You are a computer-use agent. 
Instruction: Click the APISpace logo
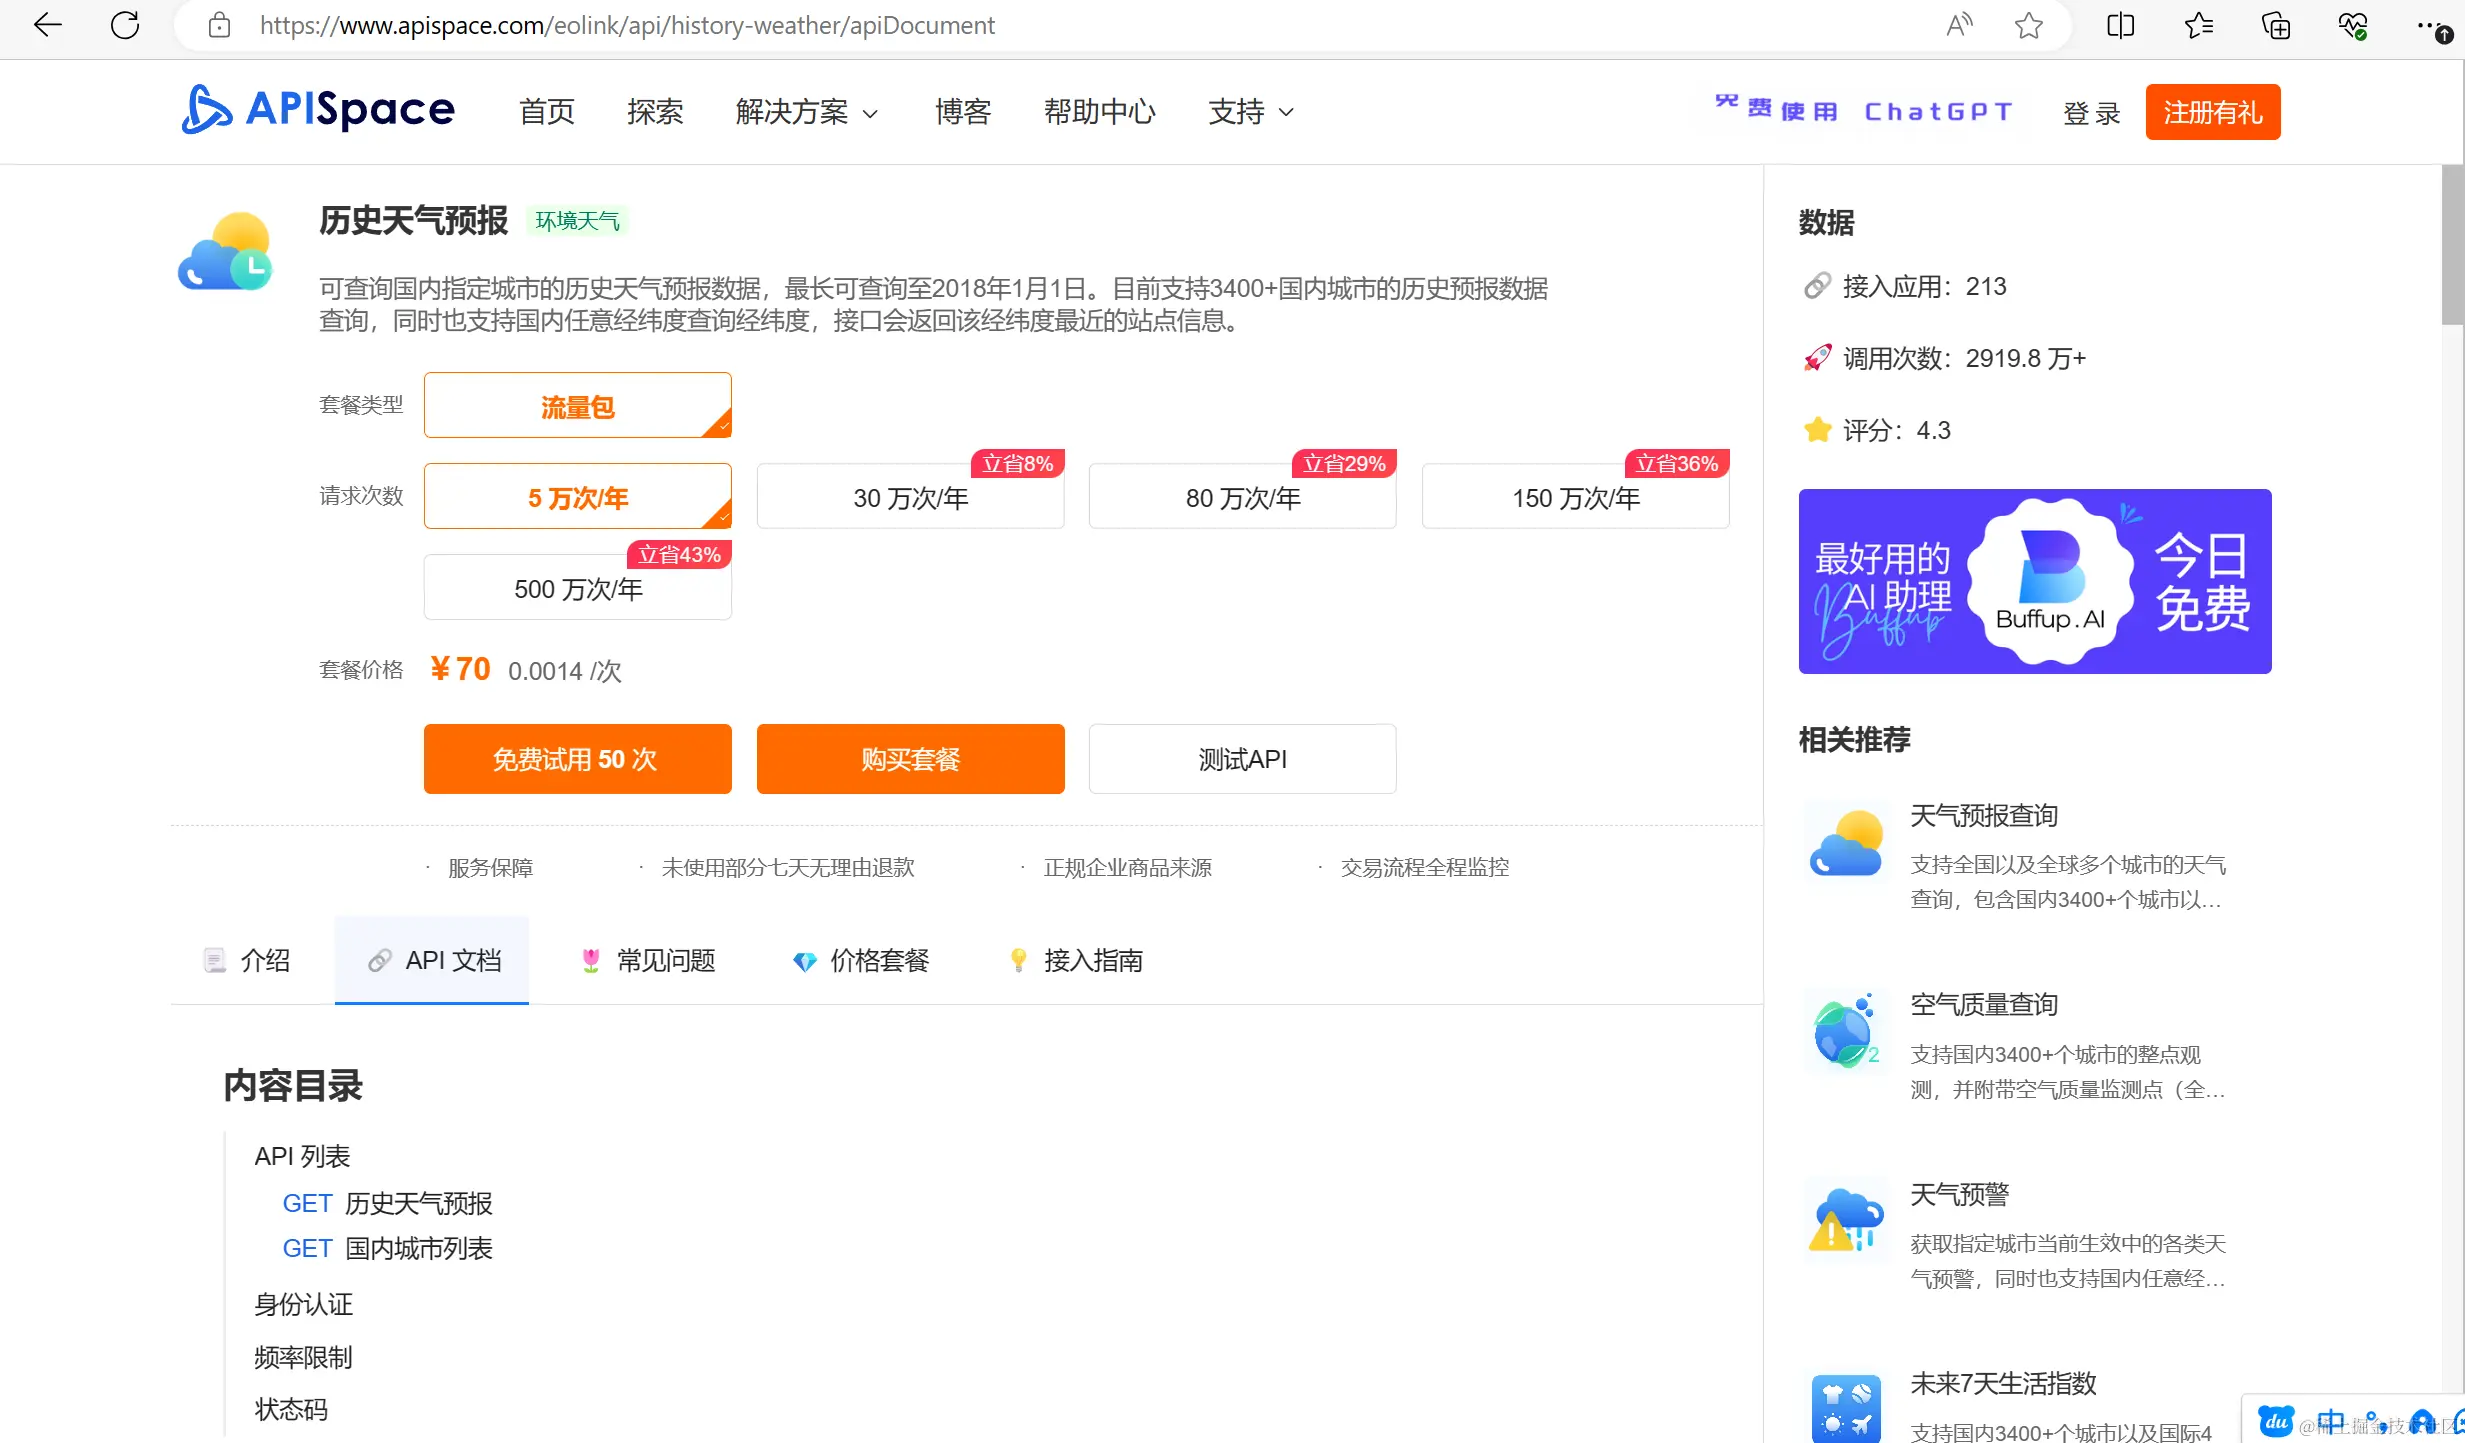click(318, 110)
